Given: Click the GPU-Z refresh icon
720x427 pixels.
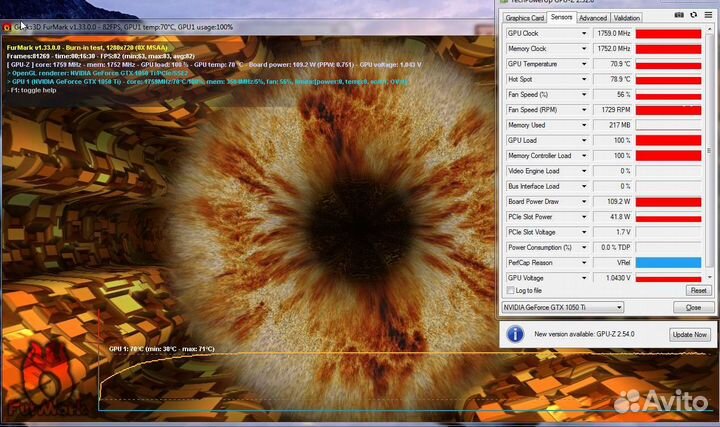Looking at the screenshot, I should click(692, 17).
